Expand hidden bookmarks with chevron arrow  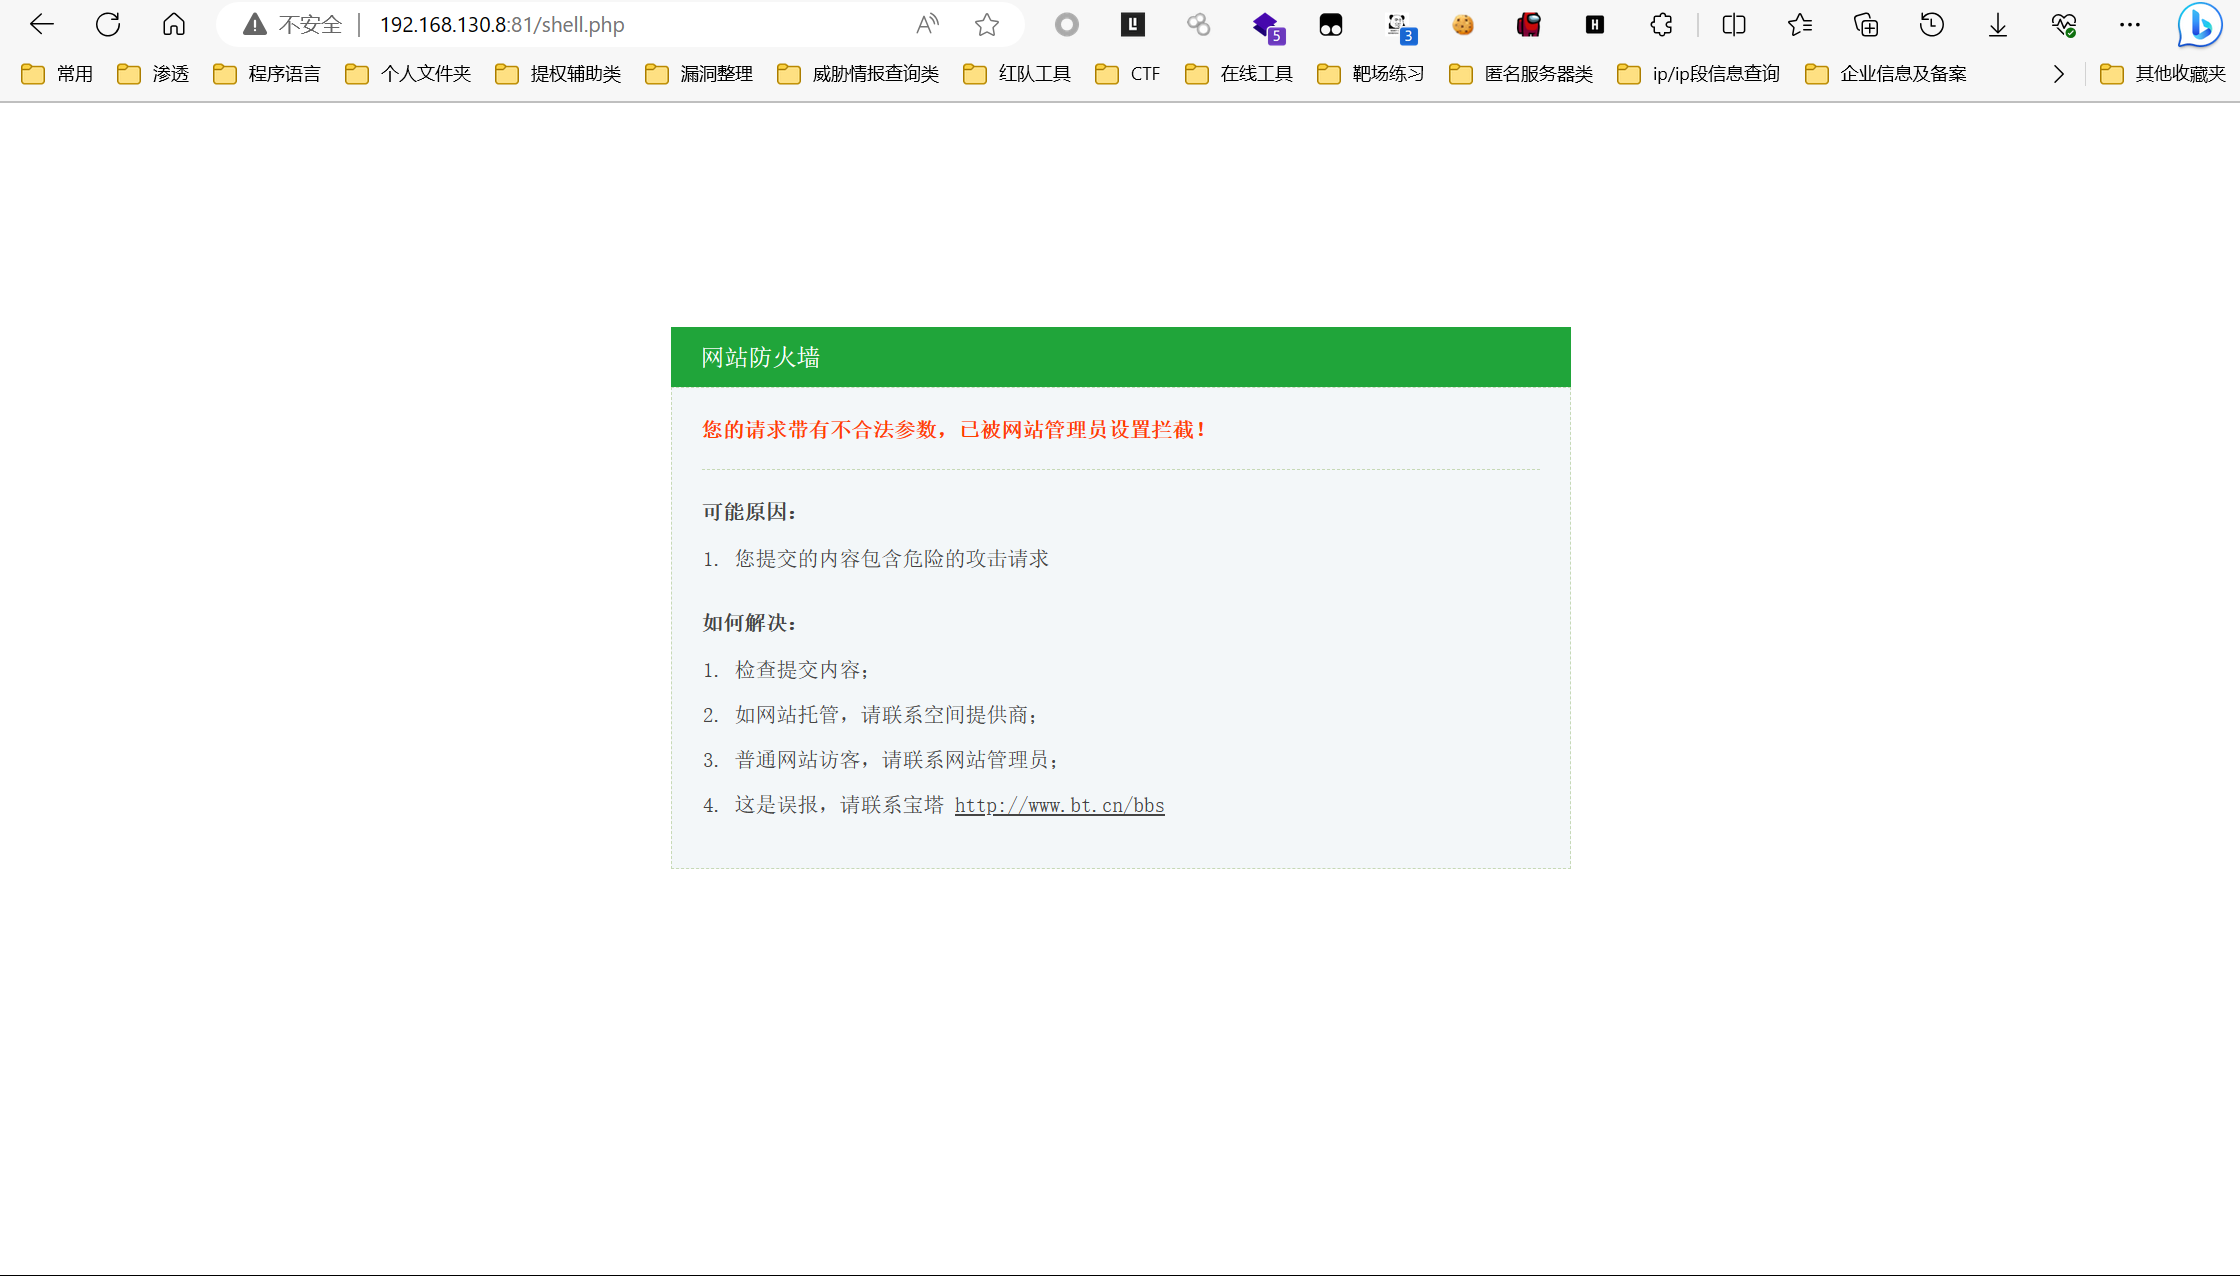click(x=2058, y=73)
